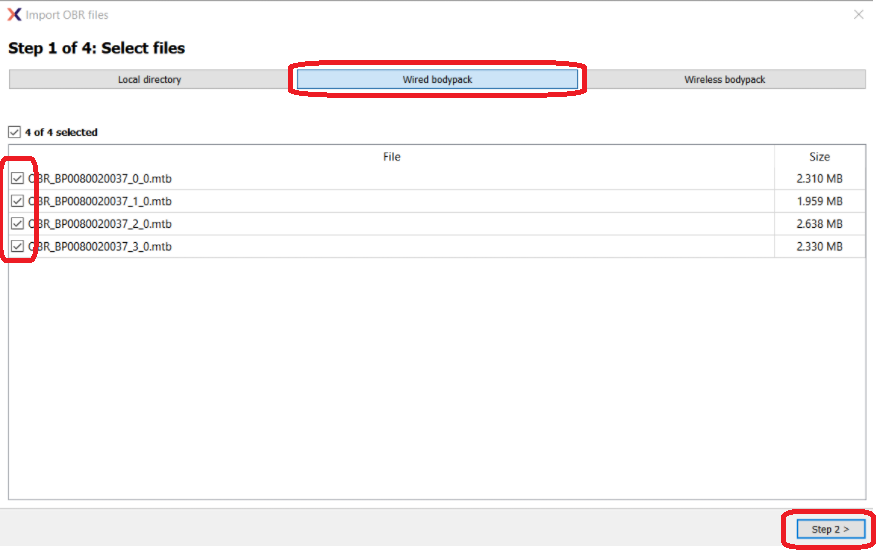The image size is (878, 555).
Task: Sort by the File column header
Action: [391, 157]
